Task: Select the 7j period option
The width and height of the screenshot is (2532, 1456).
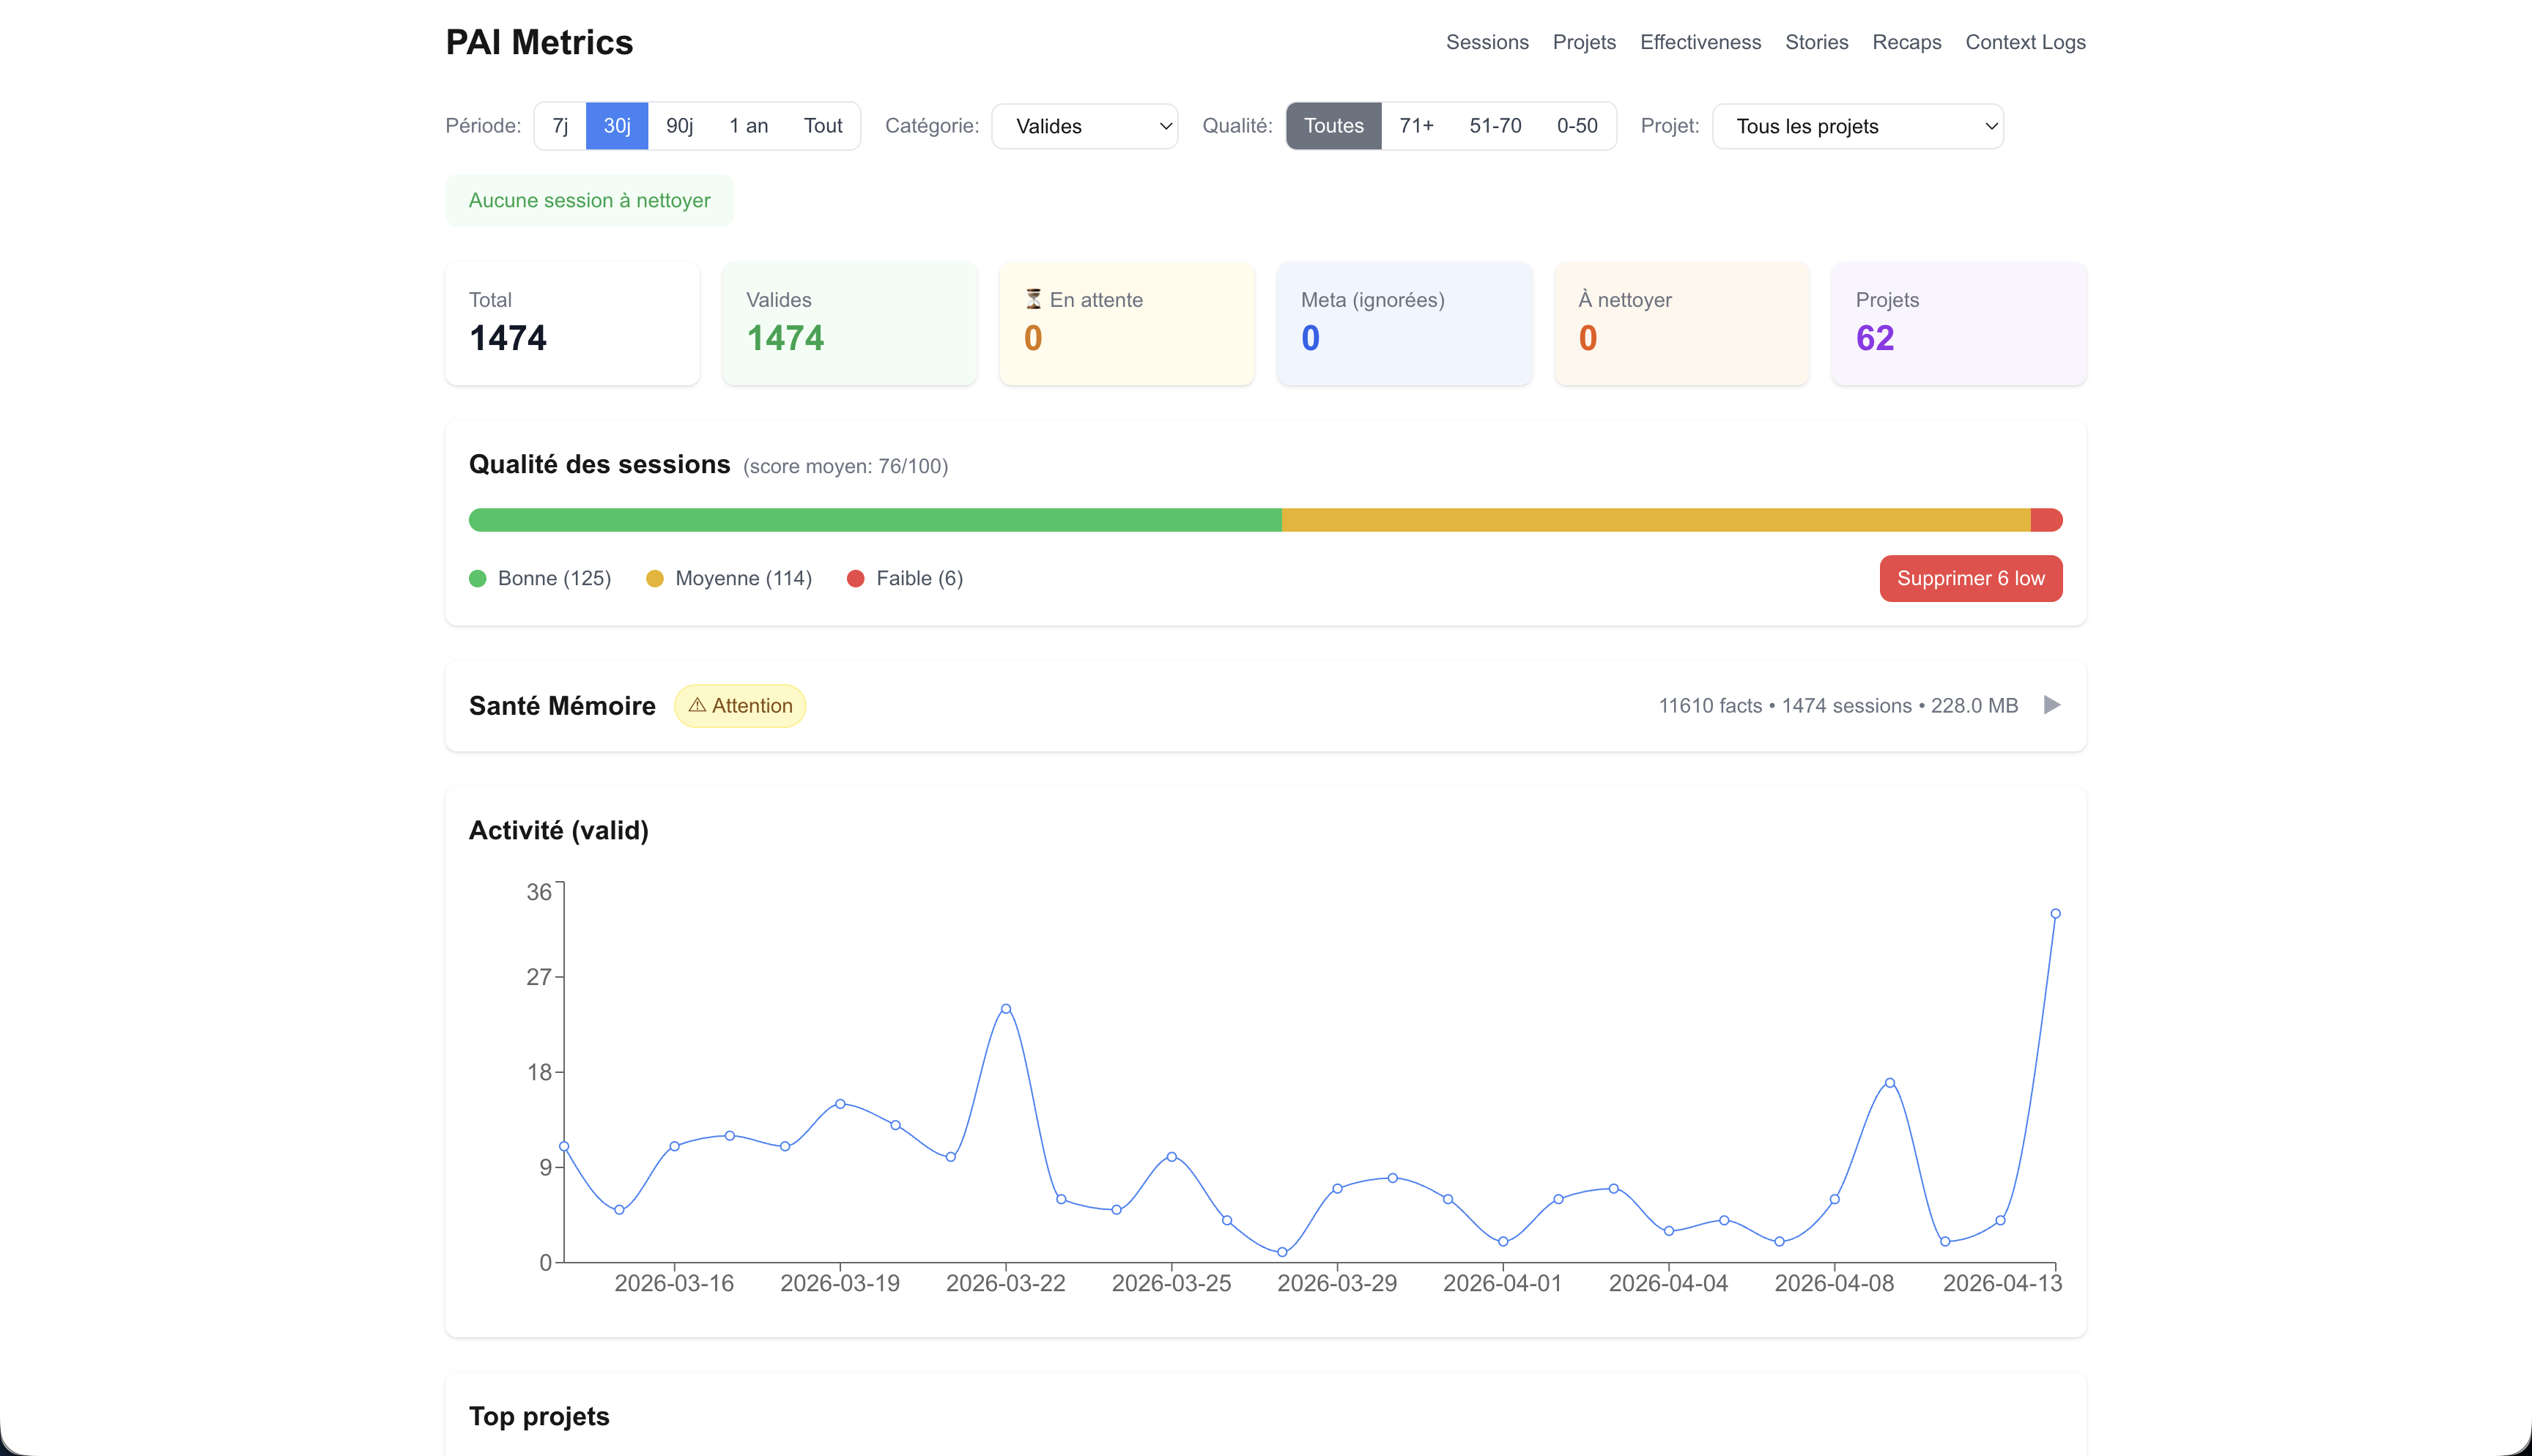Action: click(560, 126)
